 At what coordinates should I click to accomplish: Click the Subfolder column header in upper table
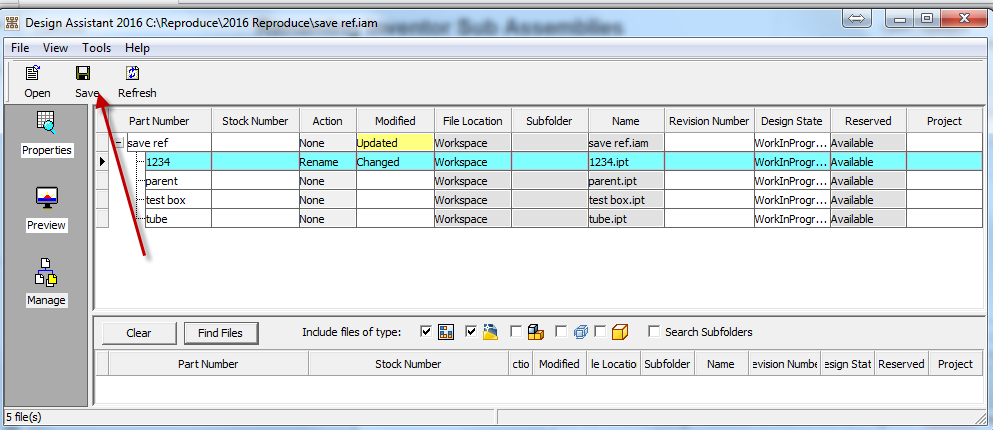[x=550, y=121]
